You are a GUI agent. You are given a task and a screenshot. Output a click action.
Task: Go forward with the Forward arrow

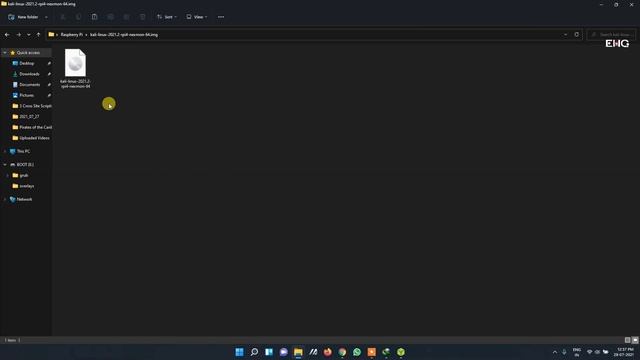(18, 35)
